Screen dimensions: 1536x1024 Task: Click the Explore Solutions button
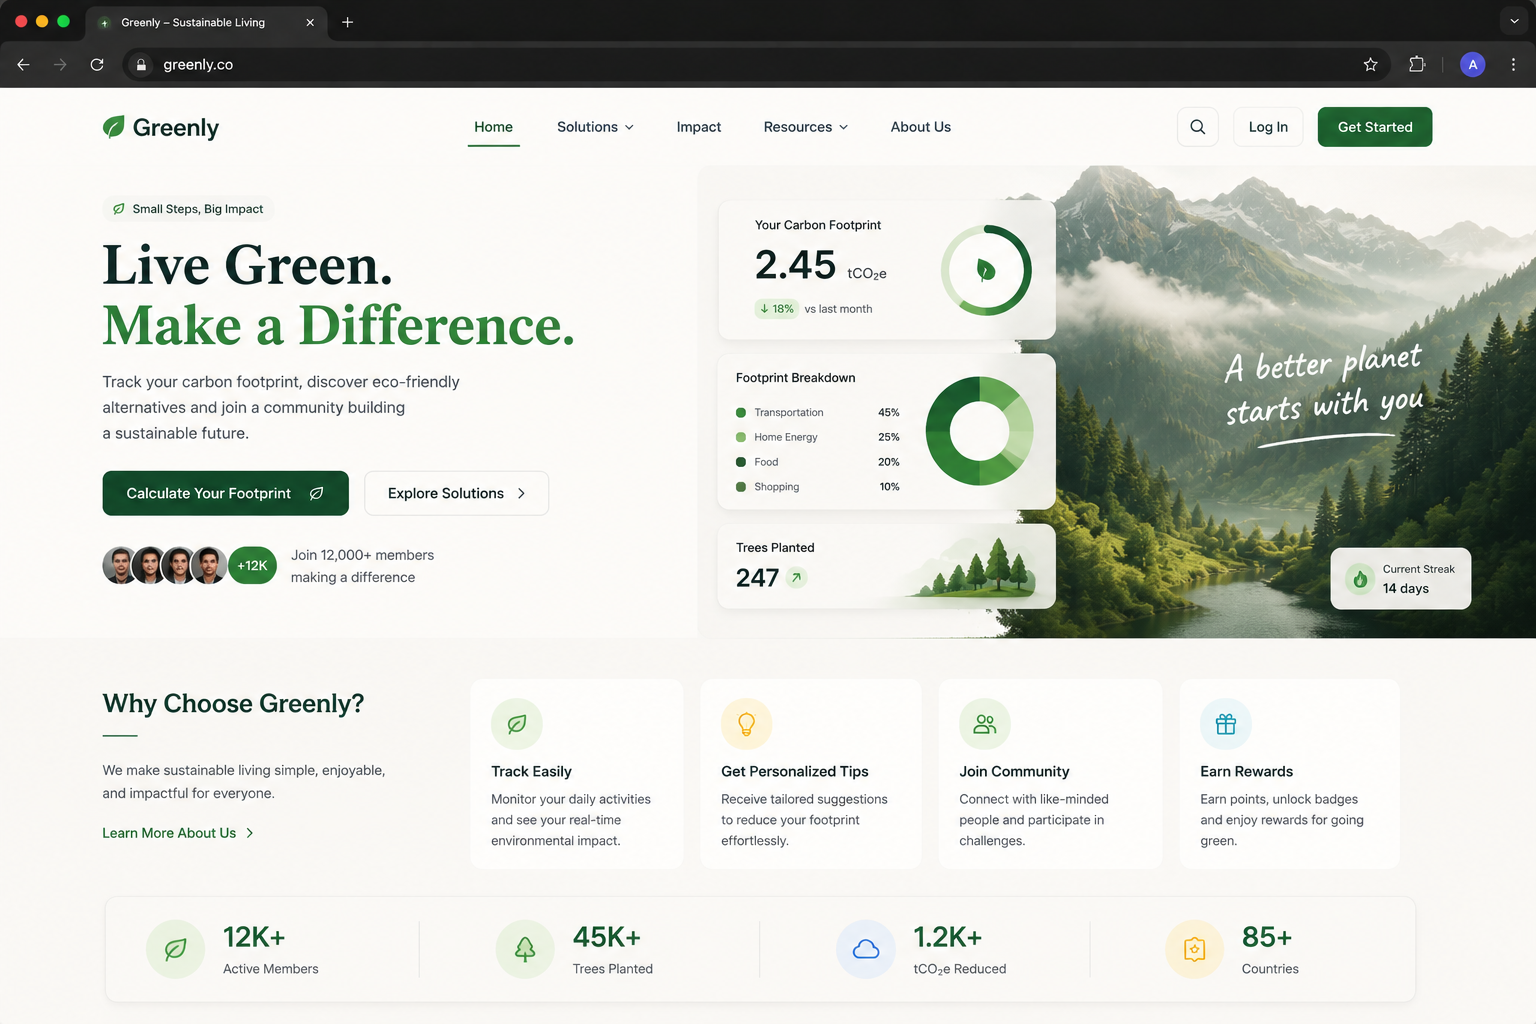tap(456, 493)
